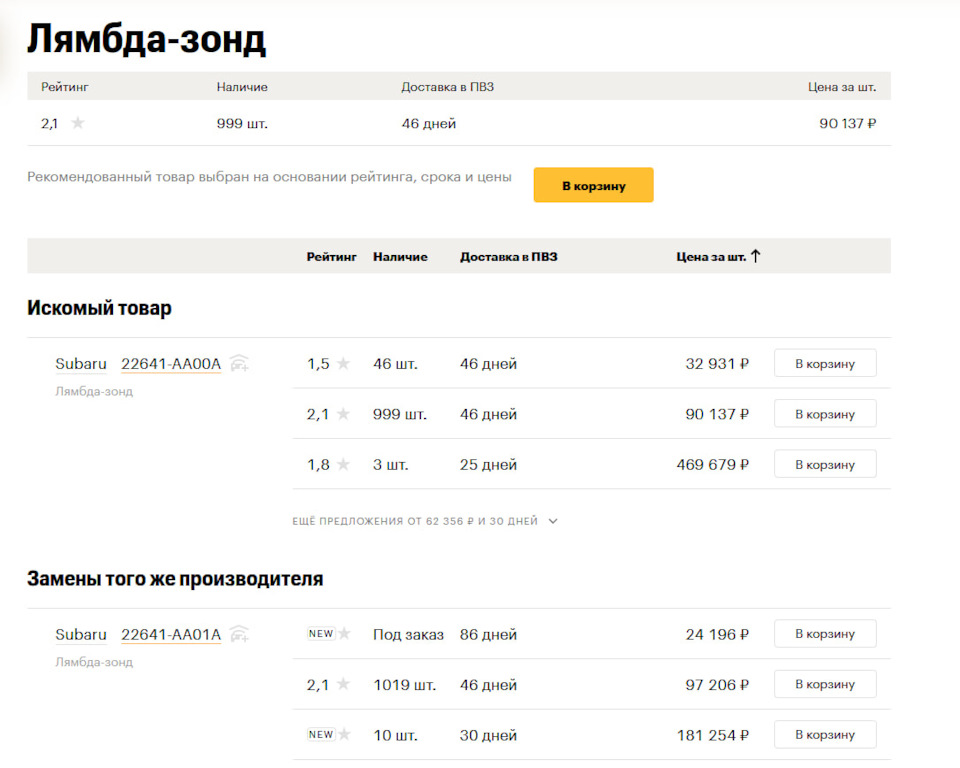This screenshot has width=960, height=768.
Task: Click rating star in recommended row 2,1
Action: 78,123
